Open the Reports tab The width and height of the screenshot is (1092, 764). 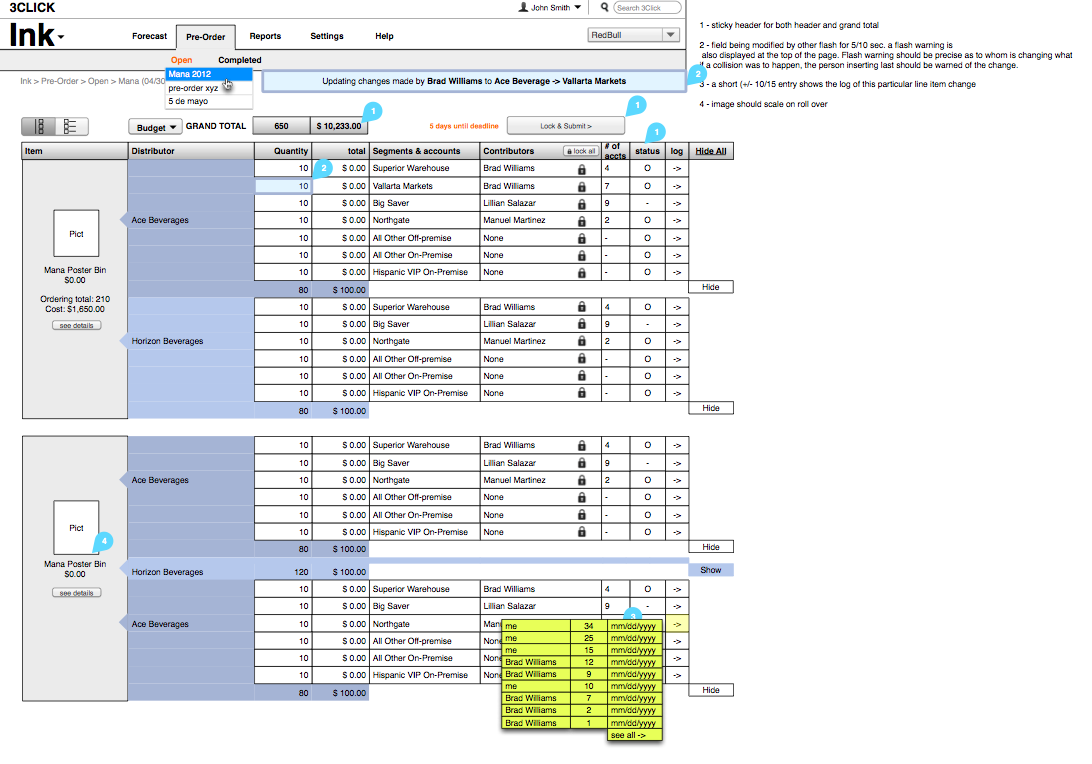click(x=265, y=36)
